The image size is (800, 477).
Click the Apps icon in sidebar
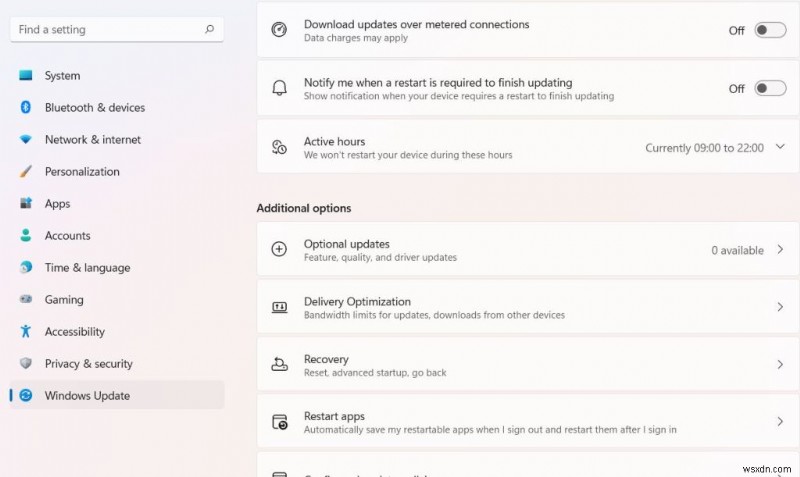26,203
